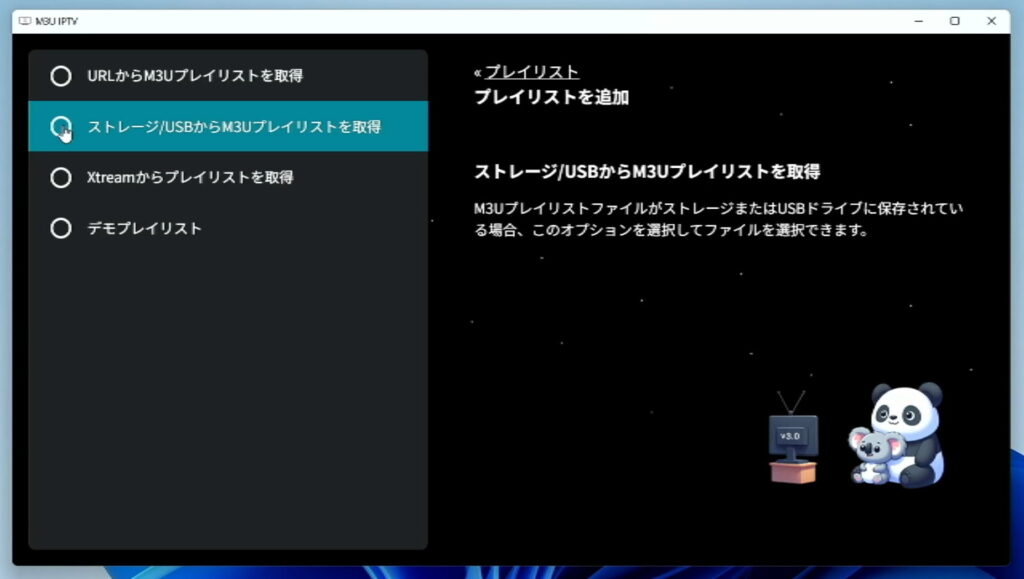The width and height of the screenshot is (1024, 579).
Task: Click the « back chevron symbol
Action: pos(478,73)
